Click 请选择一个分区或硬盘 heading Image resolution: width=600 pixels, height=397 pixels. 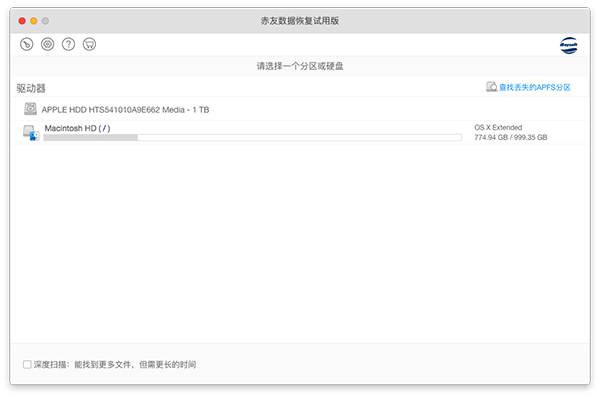300,66
